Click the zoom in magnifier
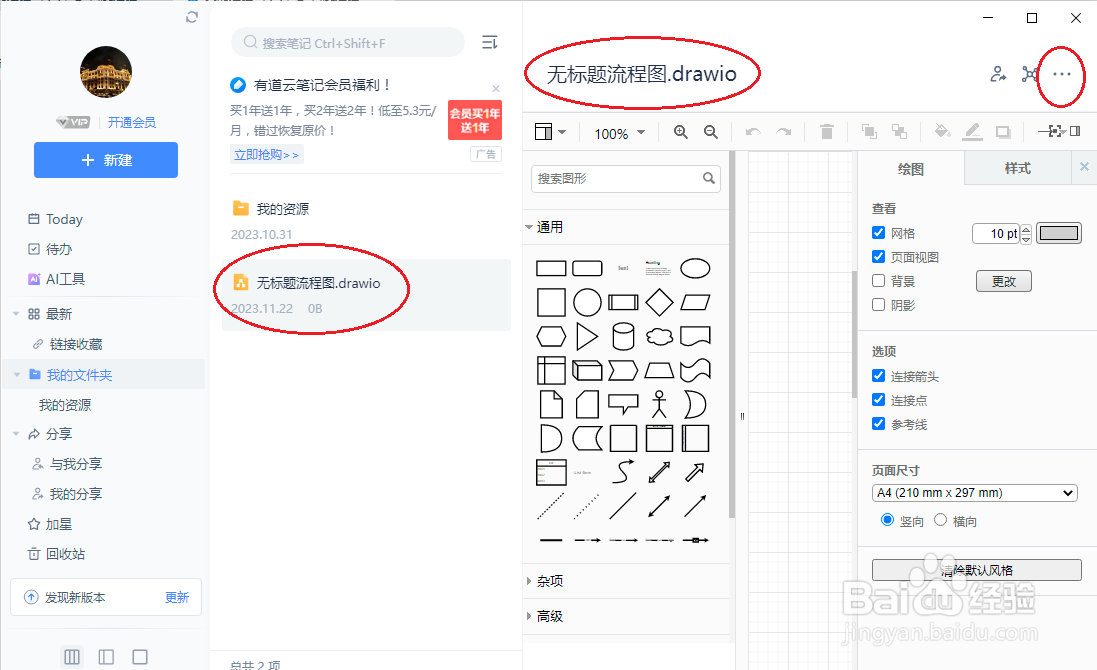This screenshot has width=1097, height=670. click(681, 131)
